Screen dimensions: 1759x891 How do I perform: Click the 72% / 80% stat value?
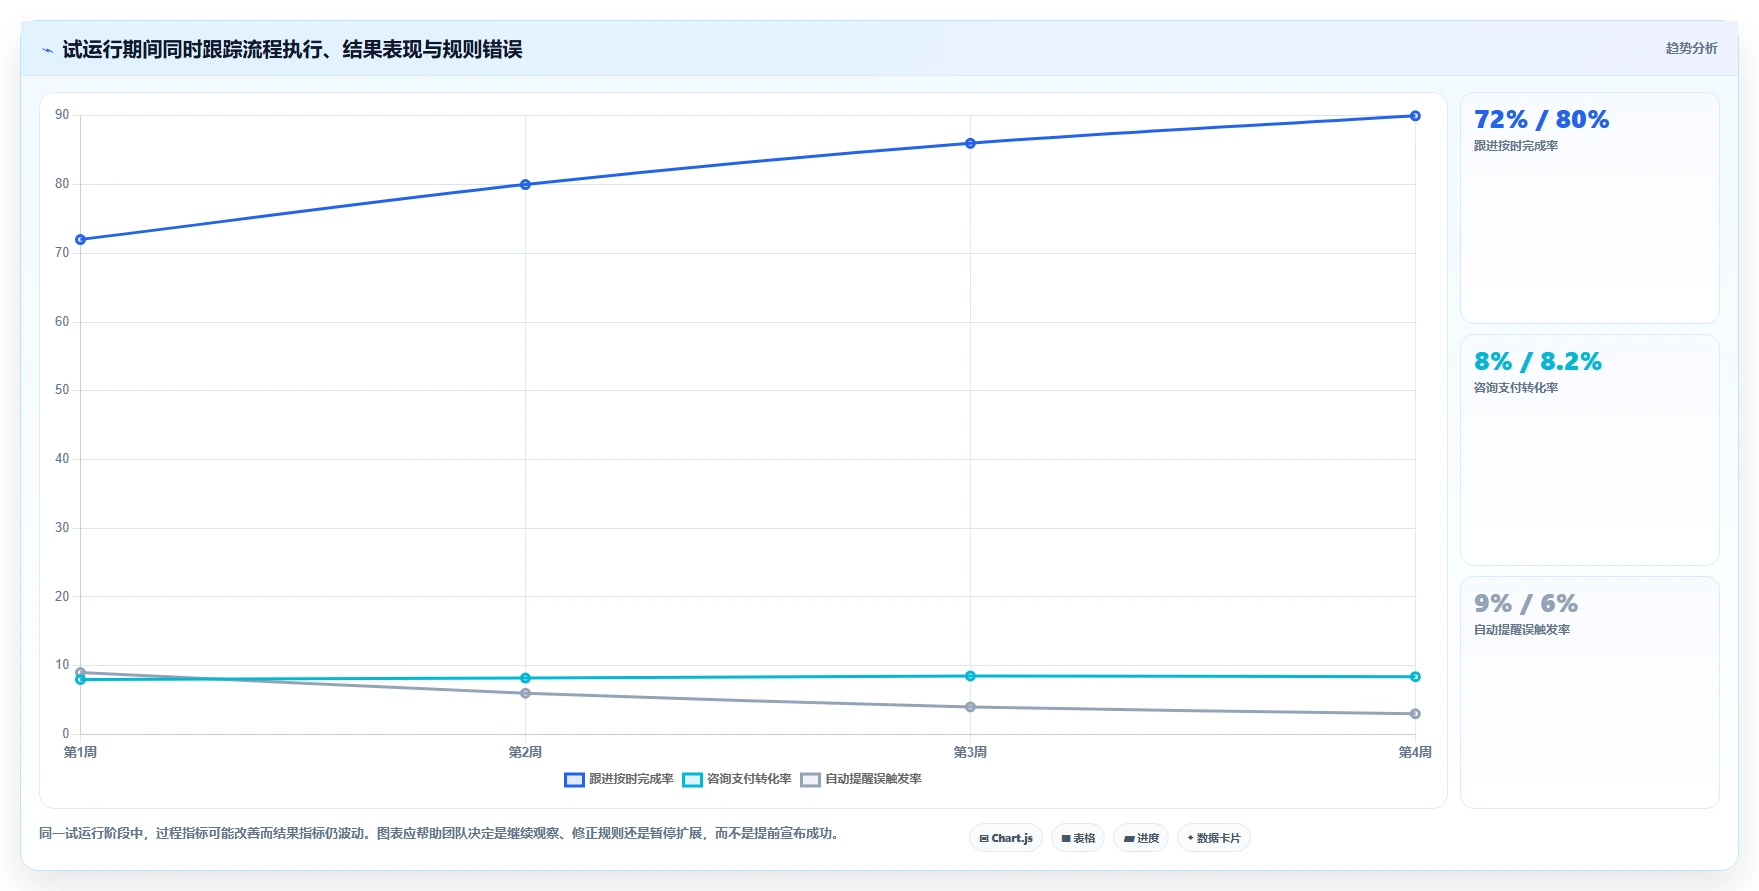pyautogui.click(x=1541, y=120)
